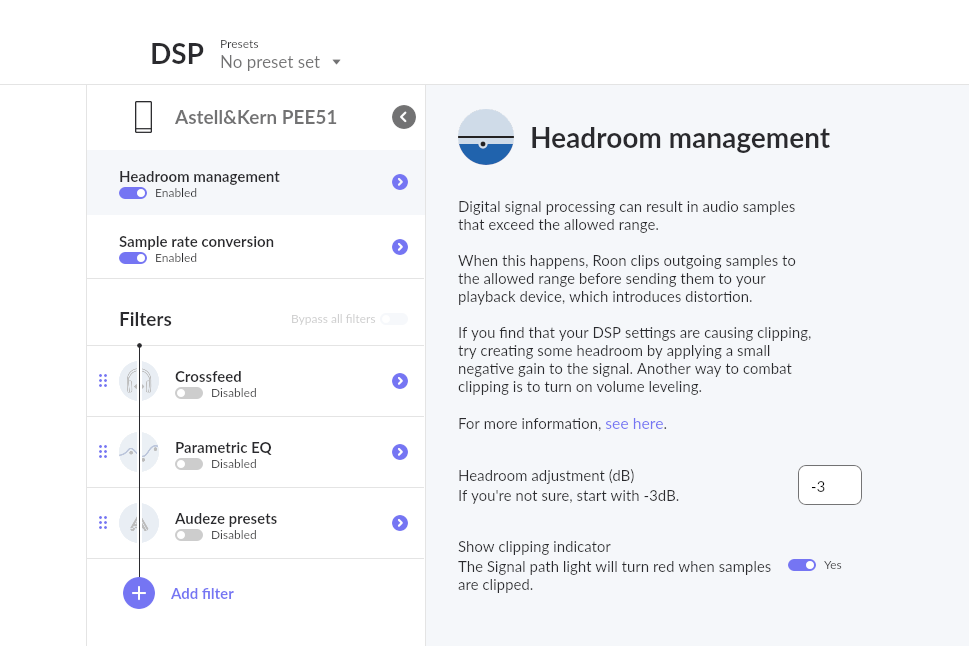The height and width of the screenshot is (646, 969).
Task: Open Parametric EQ settings chevron
Action: point(400,452)
